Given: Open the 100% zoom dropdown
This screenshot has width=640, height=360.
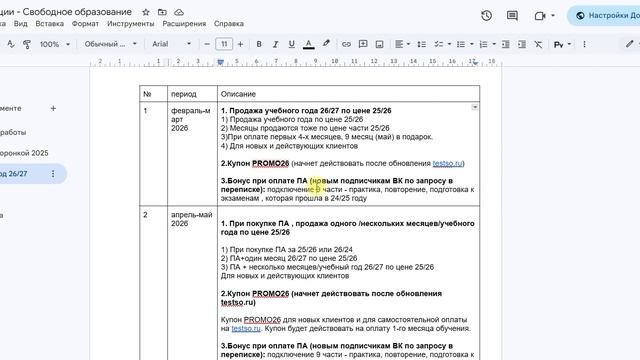Looking at the screenshot, I should 55,44.
